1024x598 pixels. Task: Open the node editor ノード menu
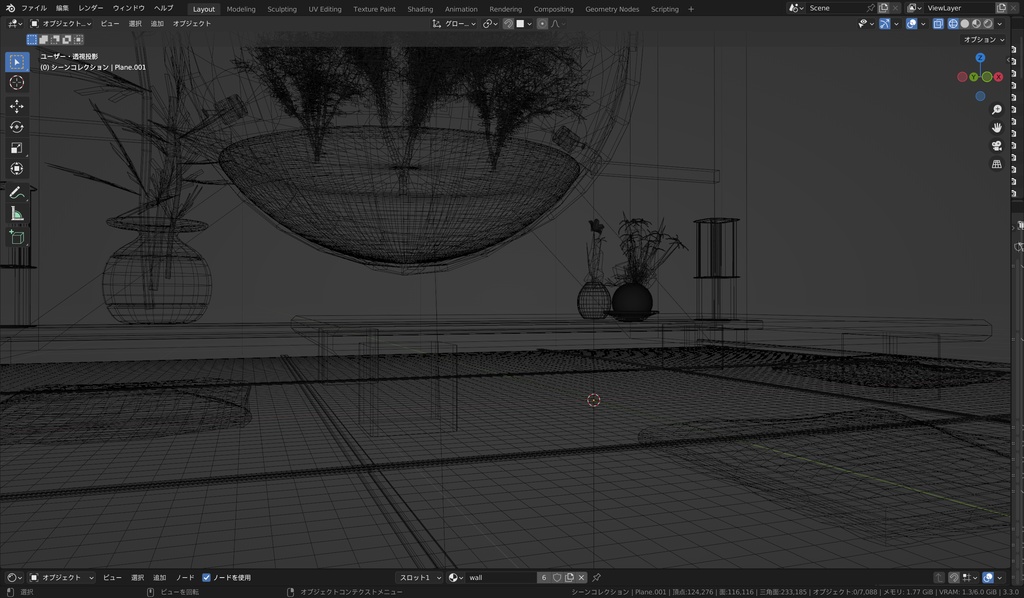point(185,578)
